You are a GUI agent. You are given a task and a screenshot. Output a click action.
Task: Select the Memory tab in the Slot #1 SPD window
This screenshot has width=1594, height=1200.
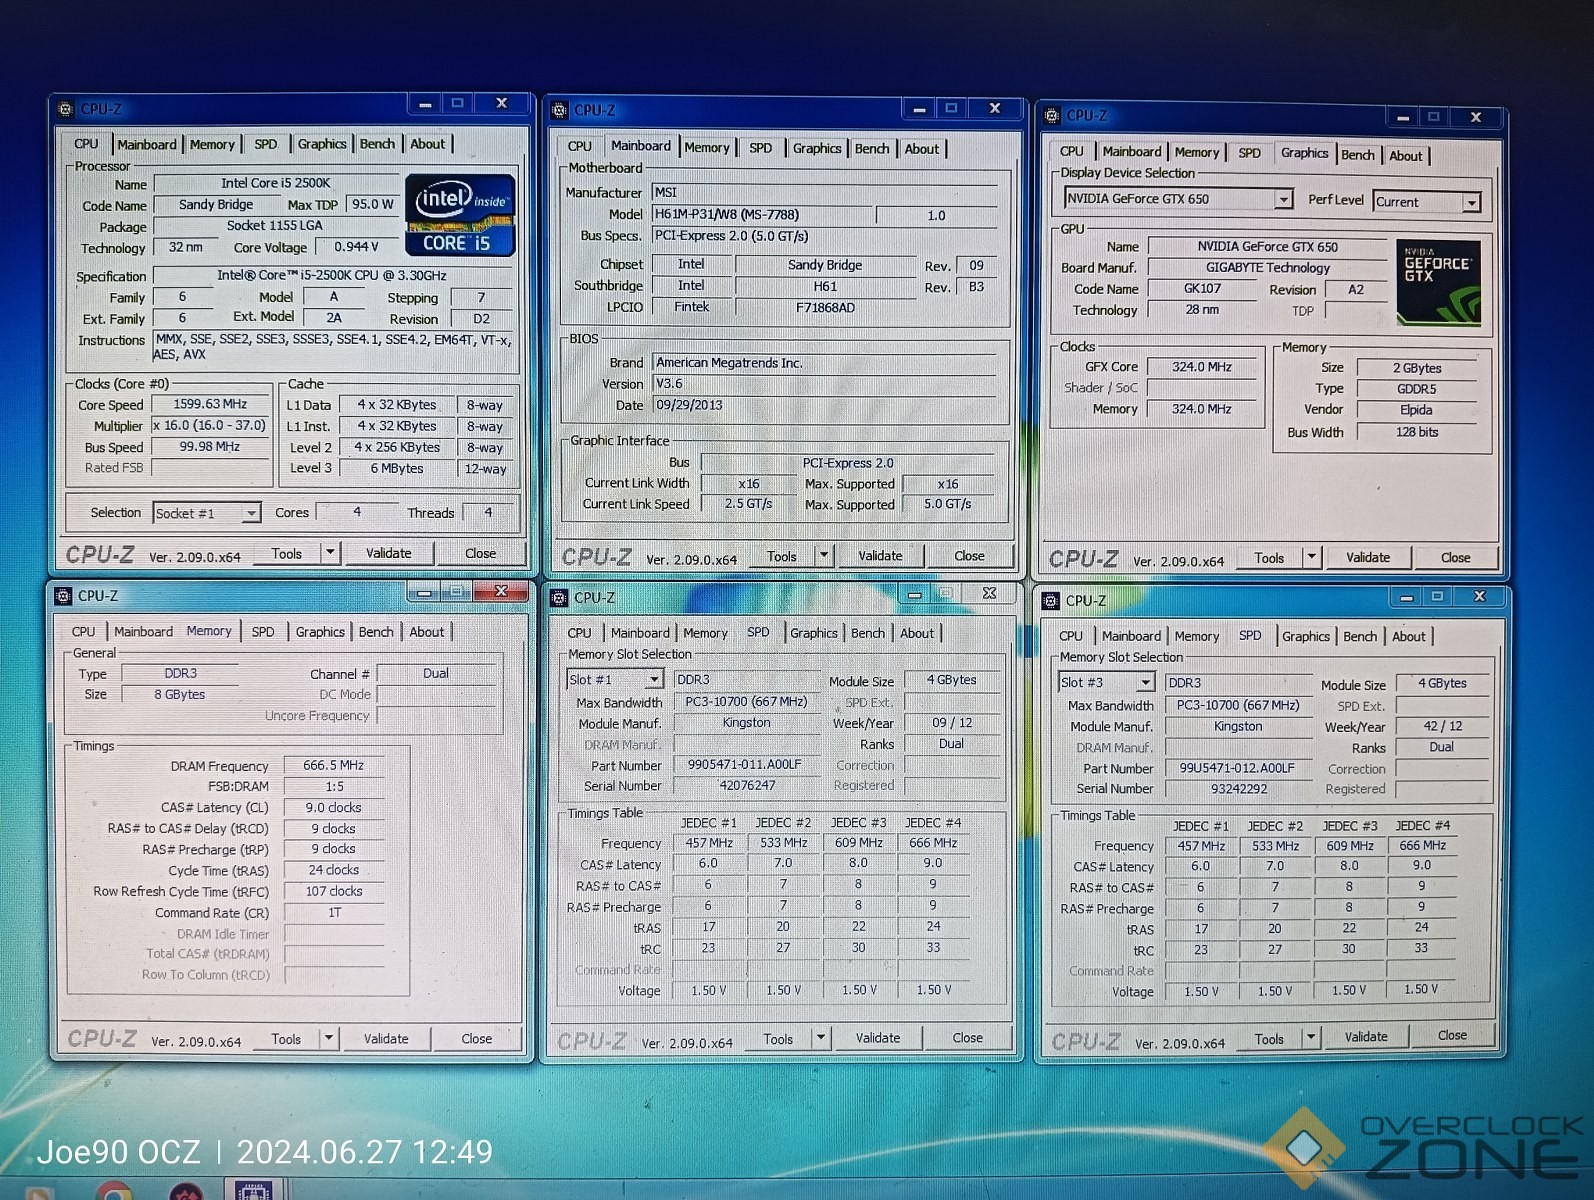tap(705, 634)
